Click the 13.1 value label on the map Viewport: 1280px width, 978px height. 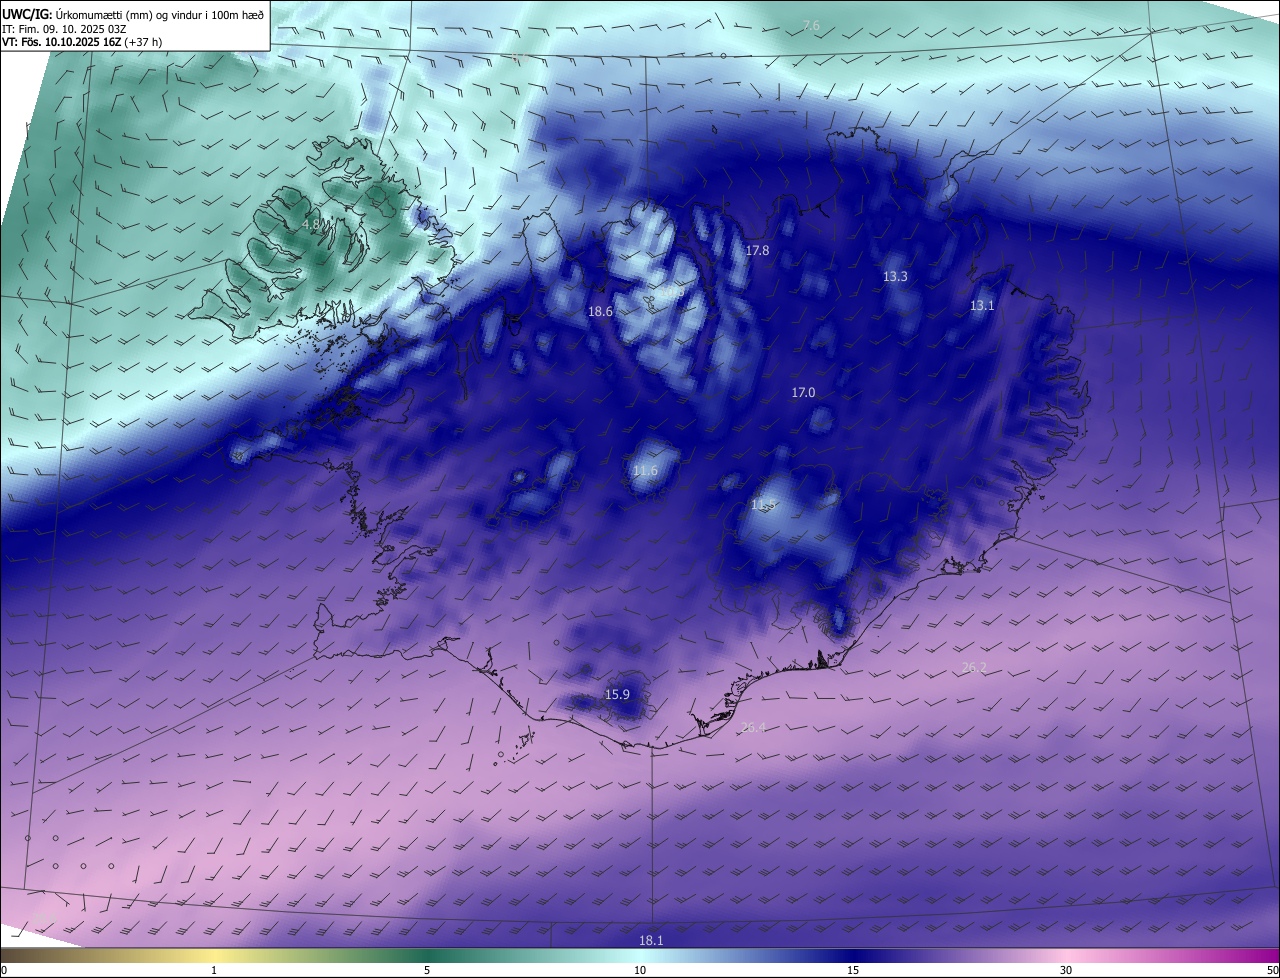click(x=982, y=305)
